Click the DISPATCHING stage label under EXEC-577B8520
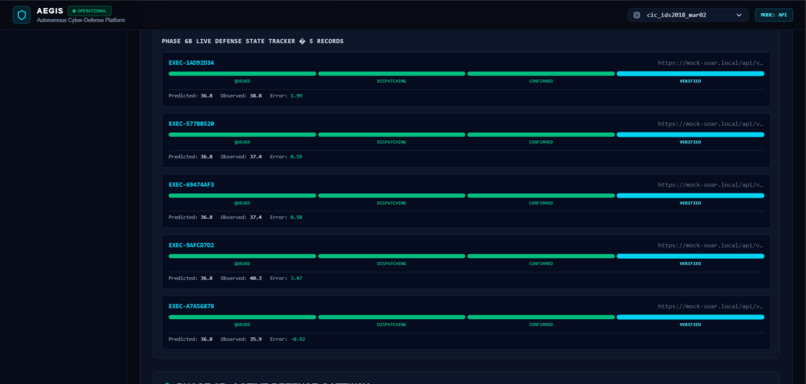Viewport: 806px width, 384px height. (x=392, y=142)
